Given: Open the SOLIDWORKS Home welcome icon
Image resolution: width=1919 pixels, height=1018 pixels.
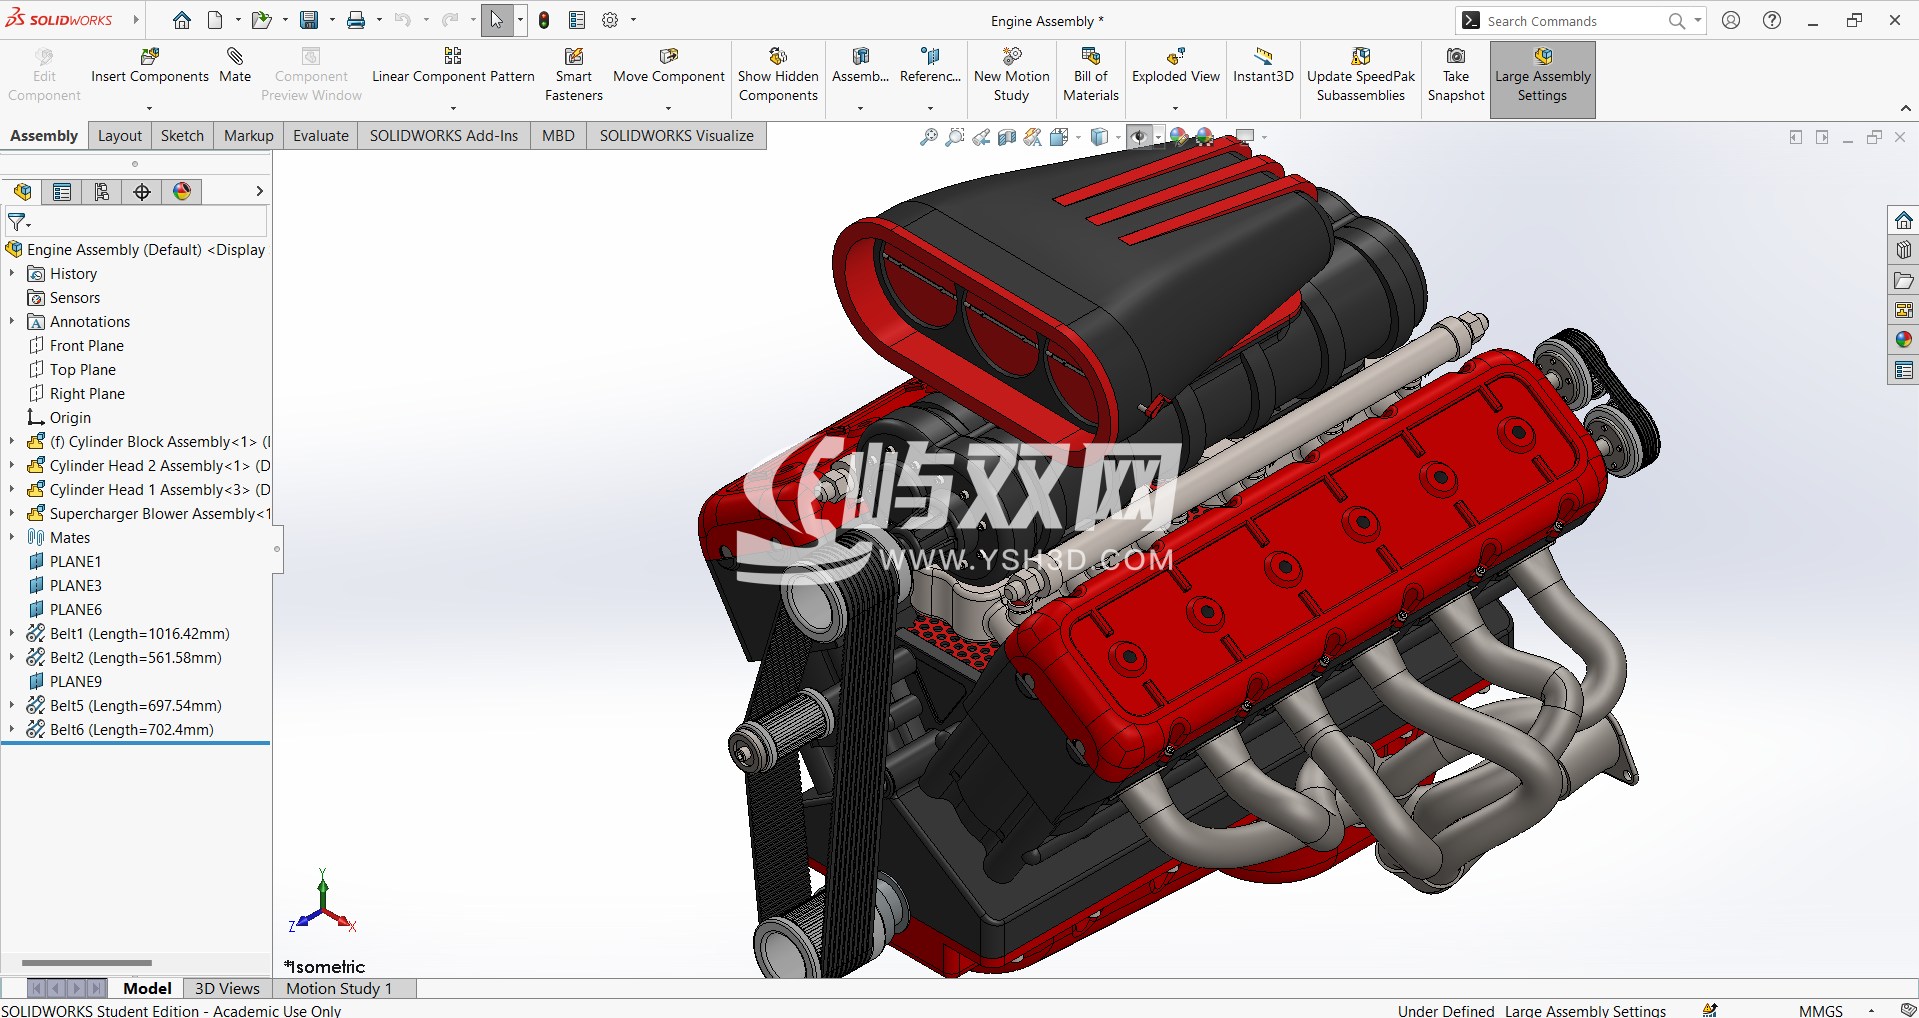Looking at the screenshot, I should click(181, 20).
